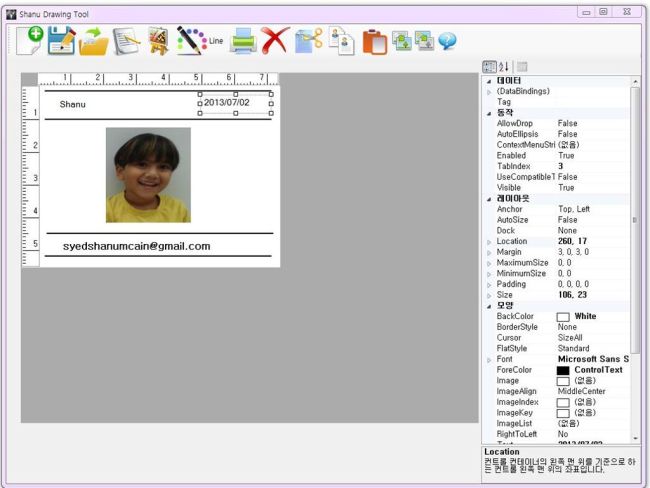Screen dimensions: 650x488
Task: Click the ImageAlign value MiddleCenter
Action: [581, 392]
